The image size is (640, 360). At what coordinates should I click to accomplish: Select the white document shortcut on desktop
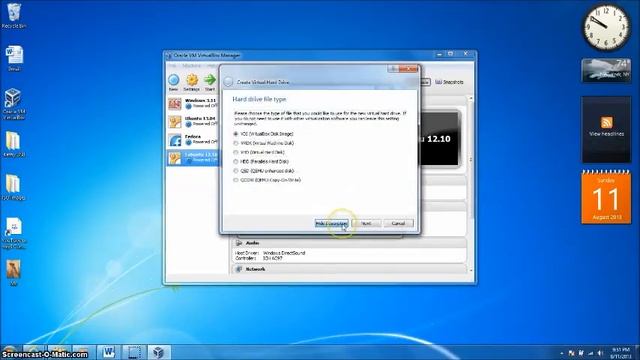coord(13,233)
